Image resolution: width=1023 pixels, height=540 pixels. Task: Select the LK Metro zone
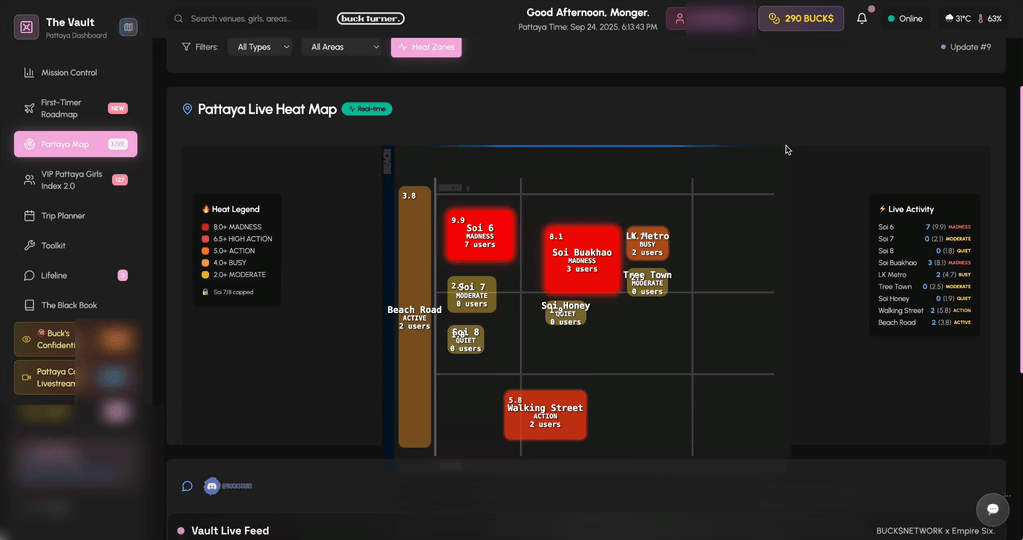click(x=647, y=243)
